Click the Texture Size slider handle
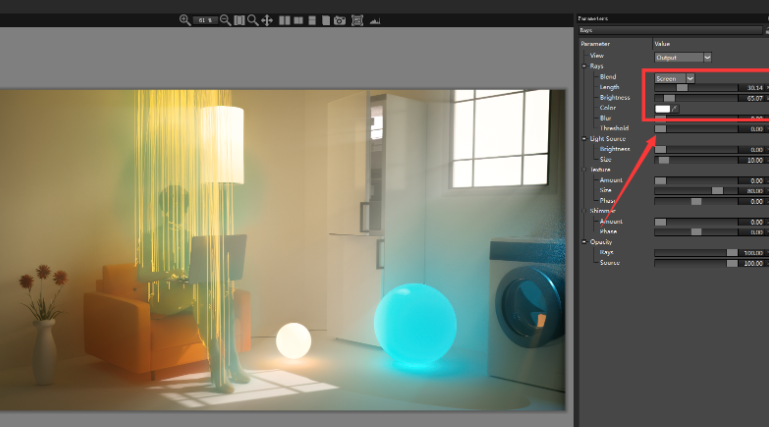The height and width of the screenshot is (427, 769). coord(717,190)
